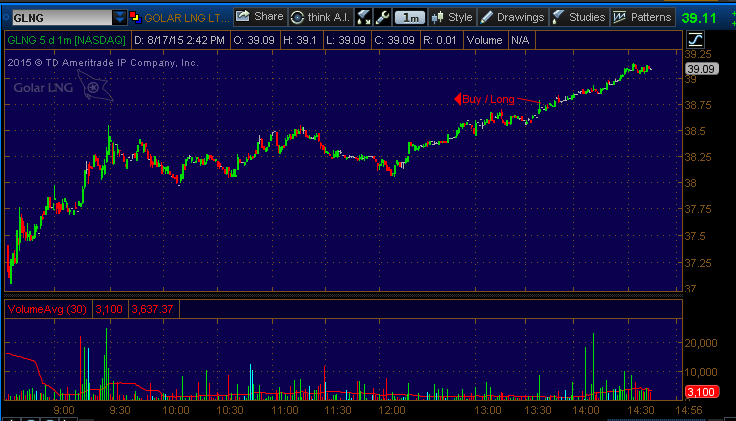Image resolution: width=736 pixels, height=421 pixels.
Task: Click the close value C: 39.09
Action: [394, 40]
